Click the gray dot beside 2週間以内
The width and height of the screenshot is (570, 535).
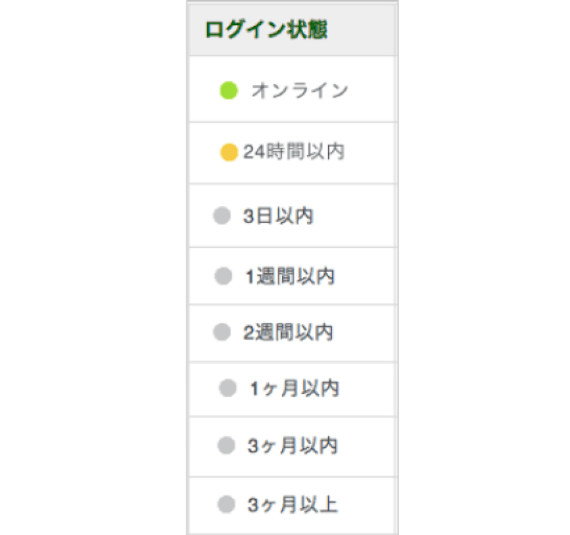[222, 332]
